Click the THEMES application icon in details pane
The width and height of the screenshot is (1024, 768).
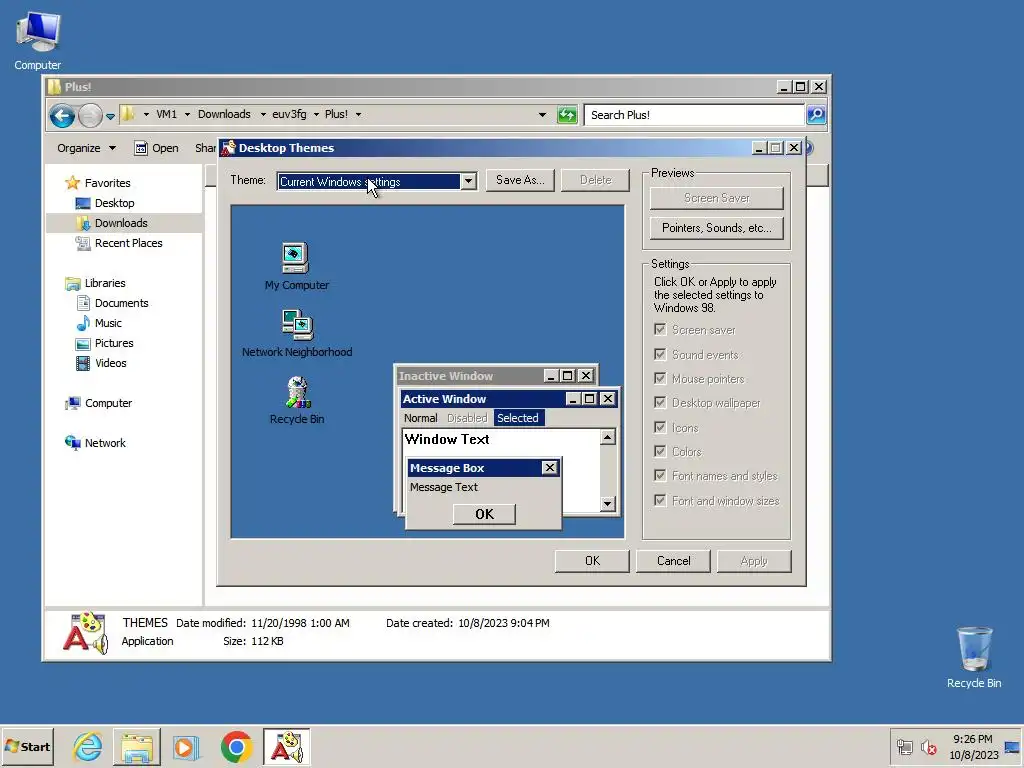(x=86, y=632)
